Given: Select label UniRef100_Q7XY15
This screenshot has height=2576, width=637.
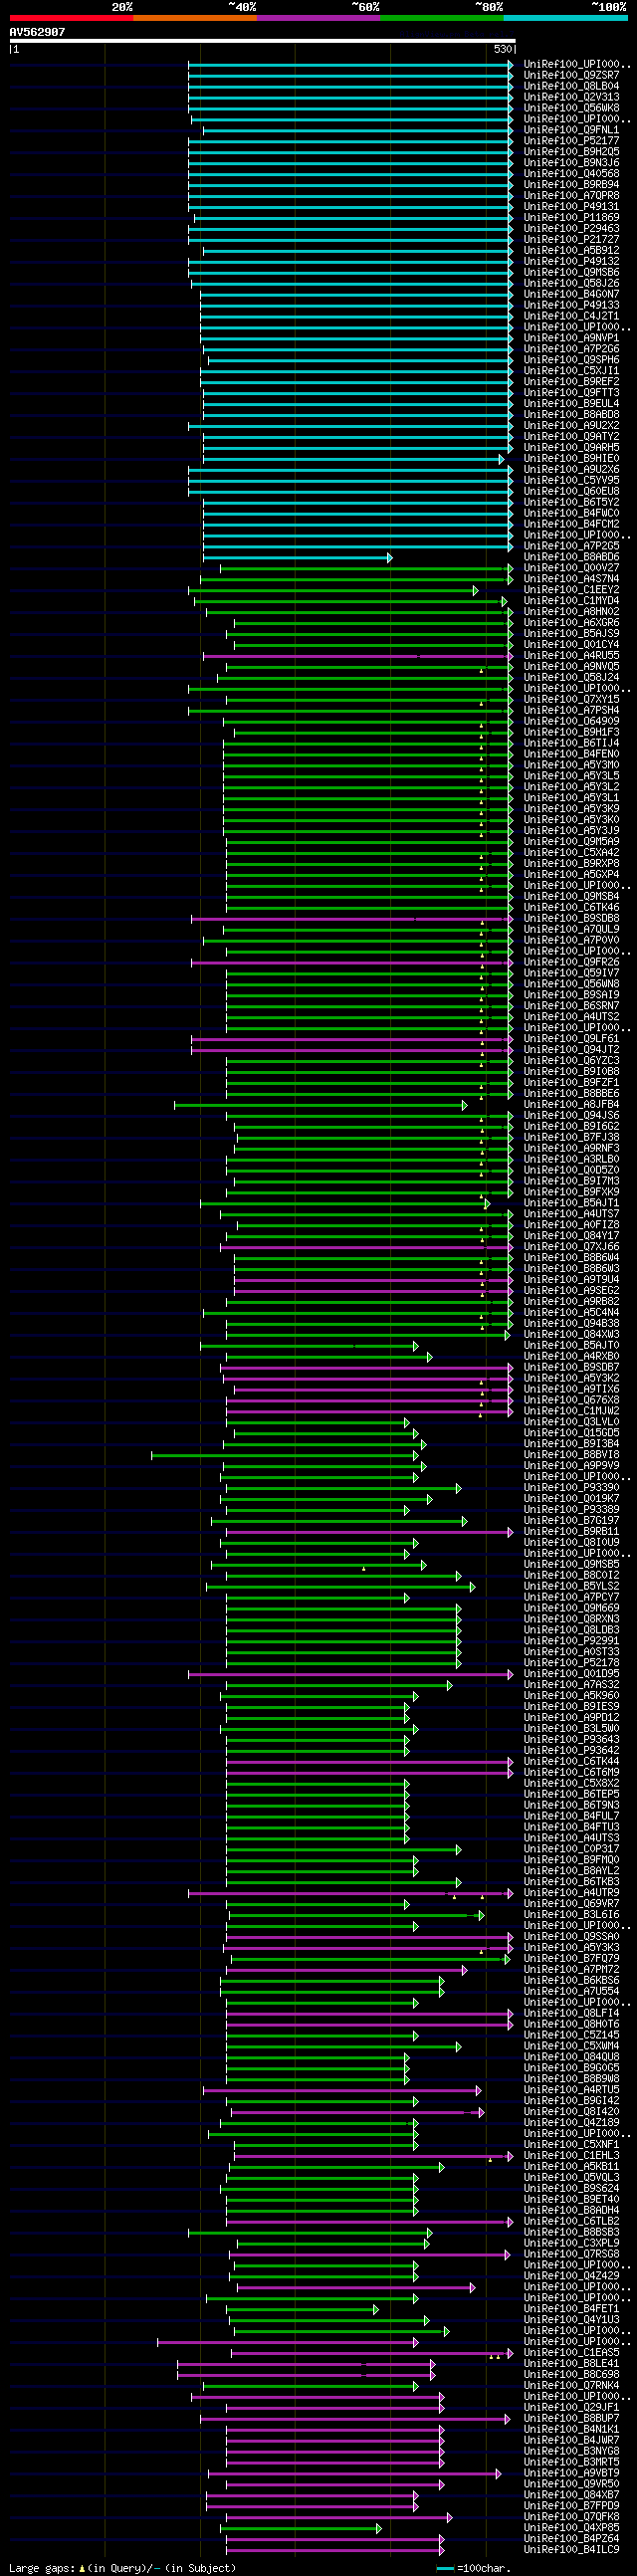Looking at the screenshot, I should click(x=571, y=700).
